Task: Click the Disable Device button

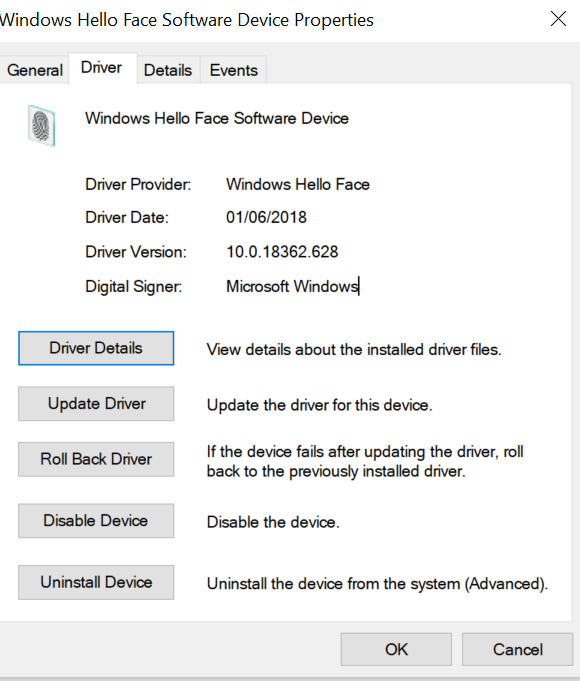Action: [x=96, y=521]
